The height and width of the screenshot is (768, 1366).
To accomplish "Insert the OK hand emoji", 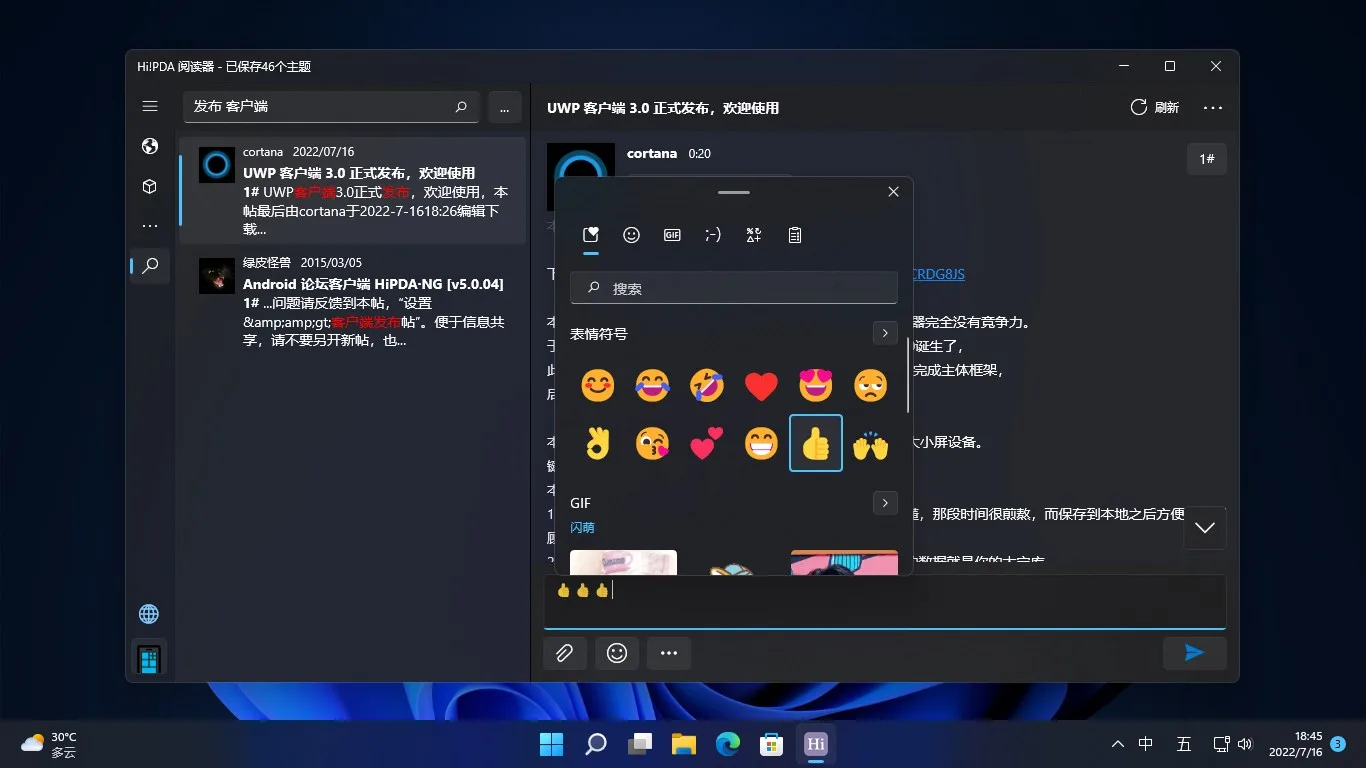I will tap(598, 443).
